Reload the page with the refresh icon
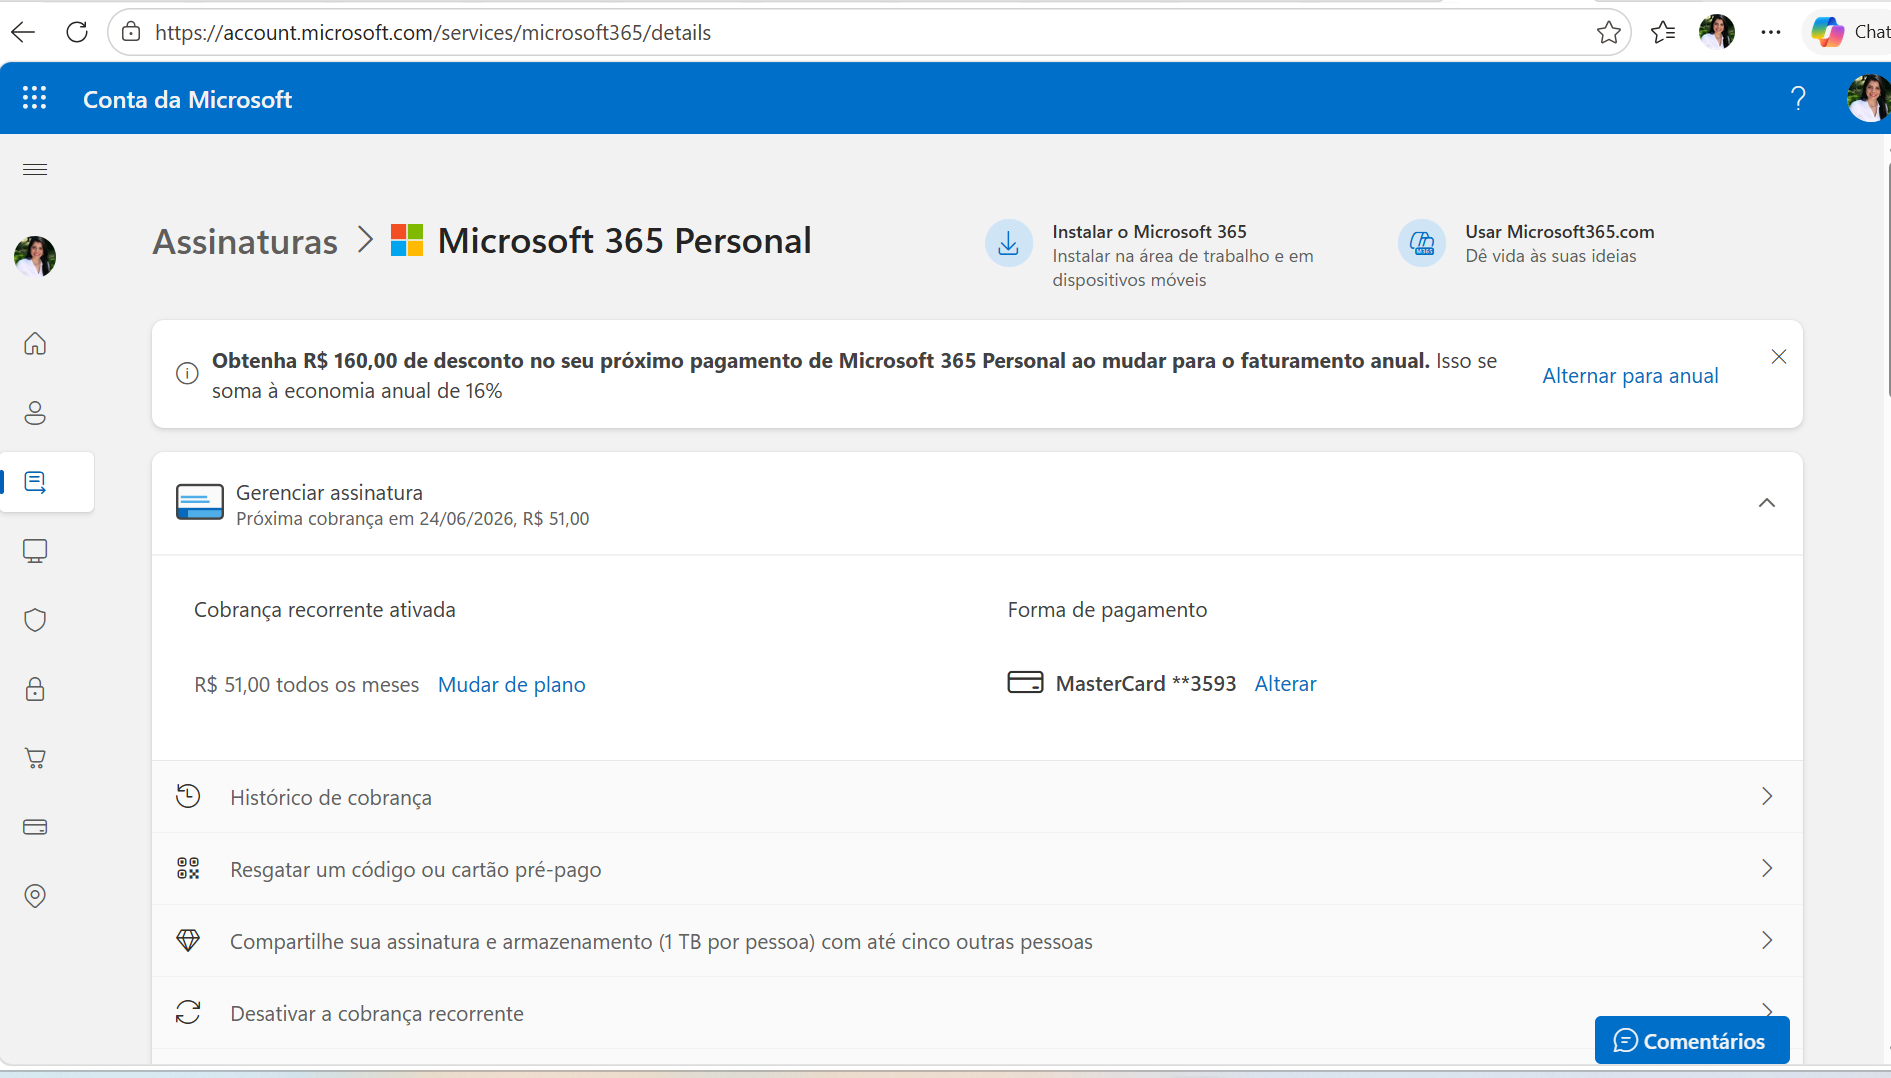The image size is (1891, 1078). pos(77,32)
